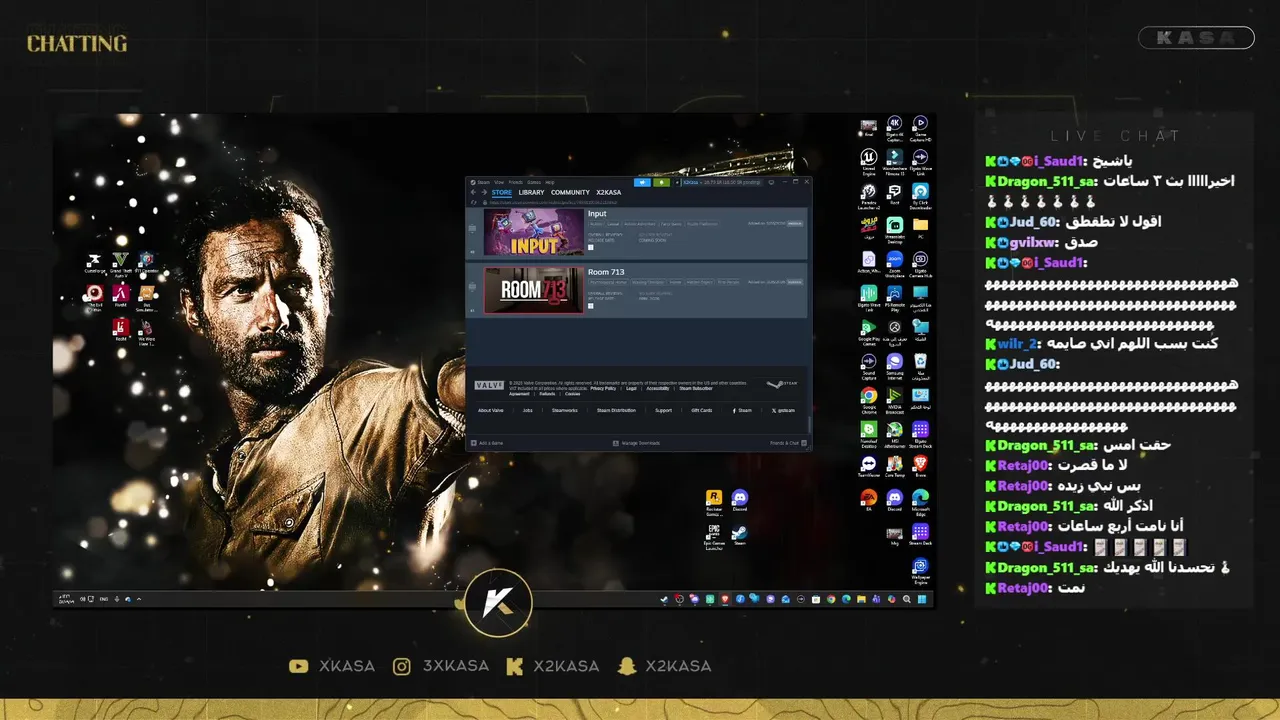
Task: Click the Input game title
Action: click(597, 213)
